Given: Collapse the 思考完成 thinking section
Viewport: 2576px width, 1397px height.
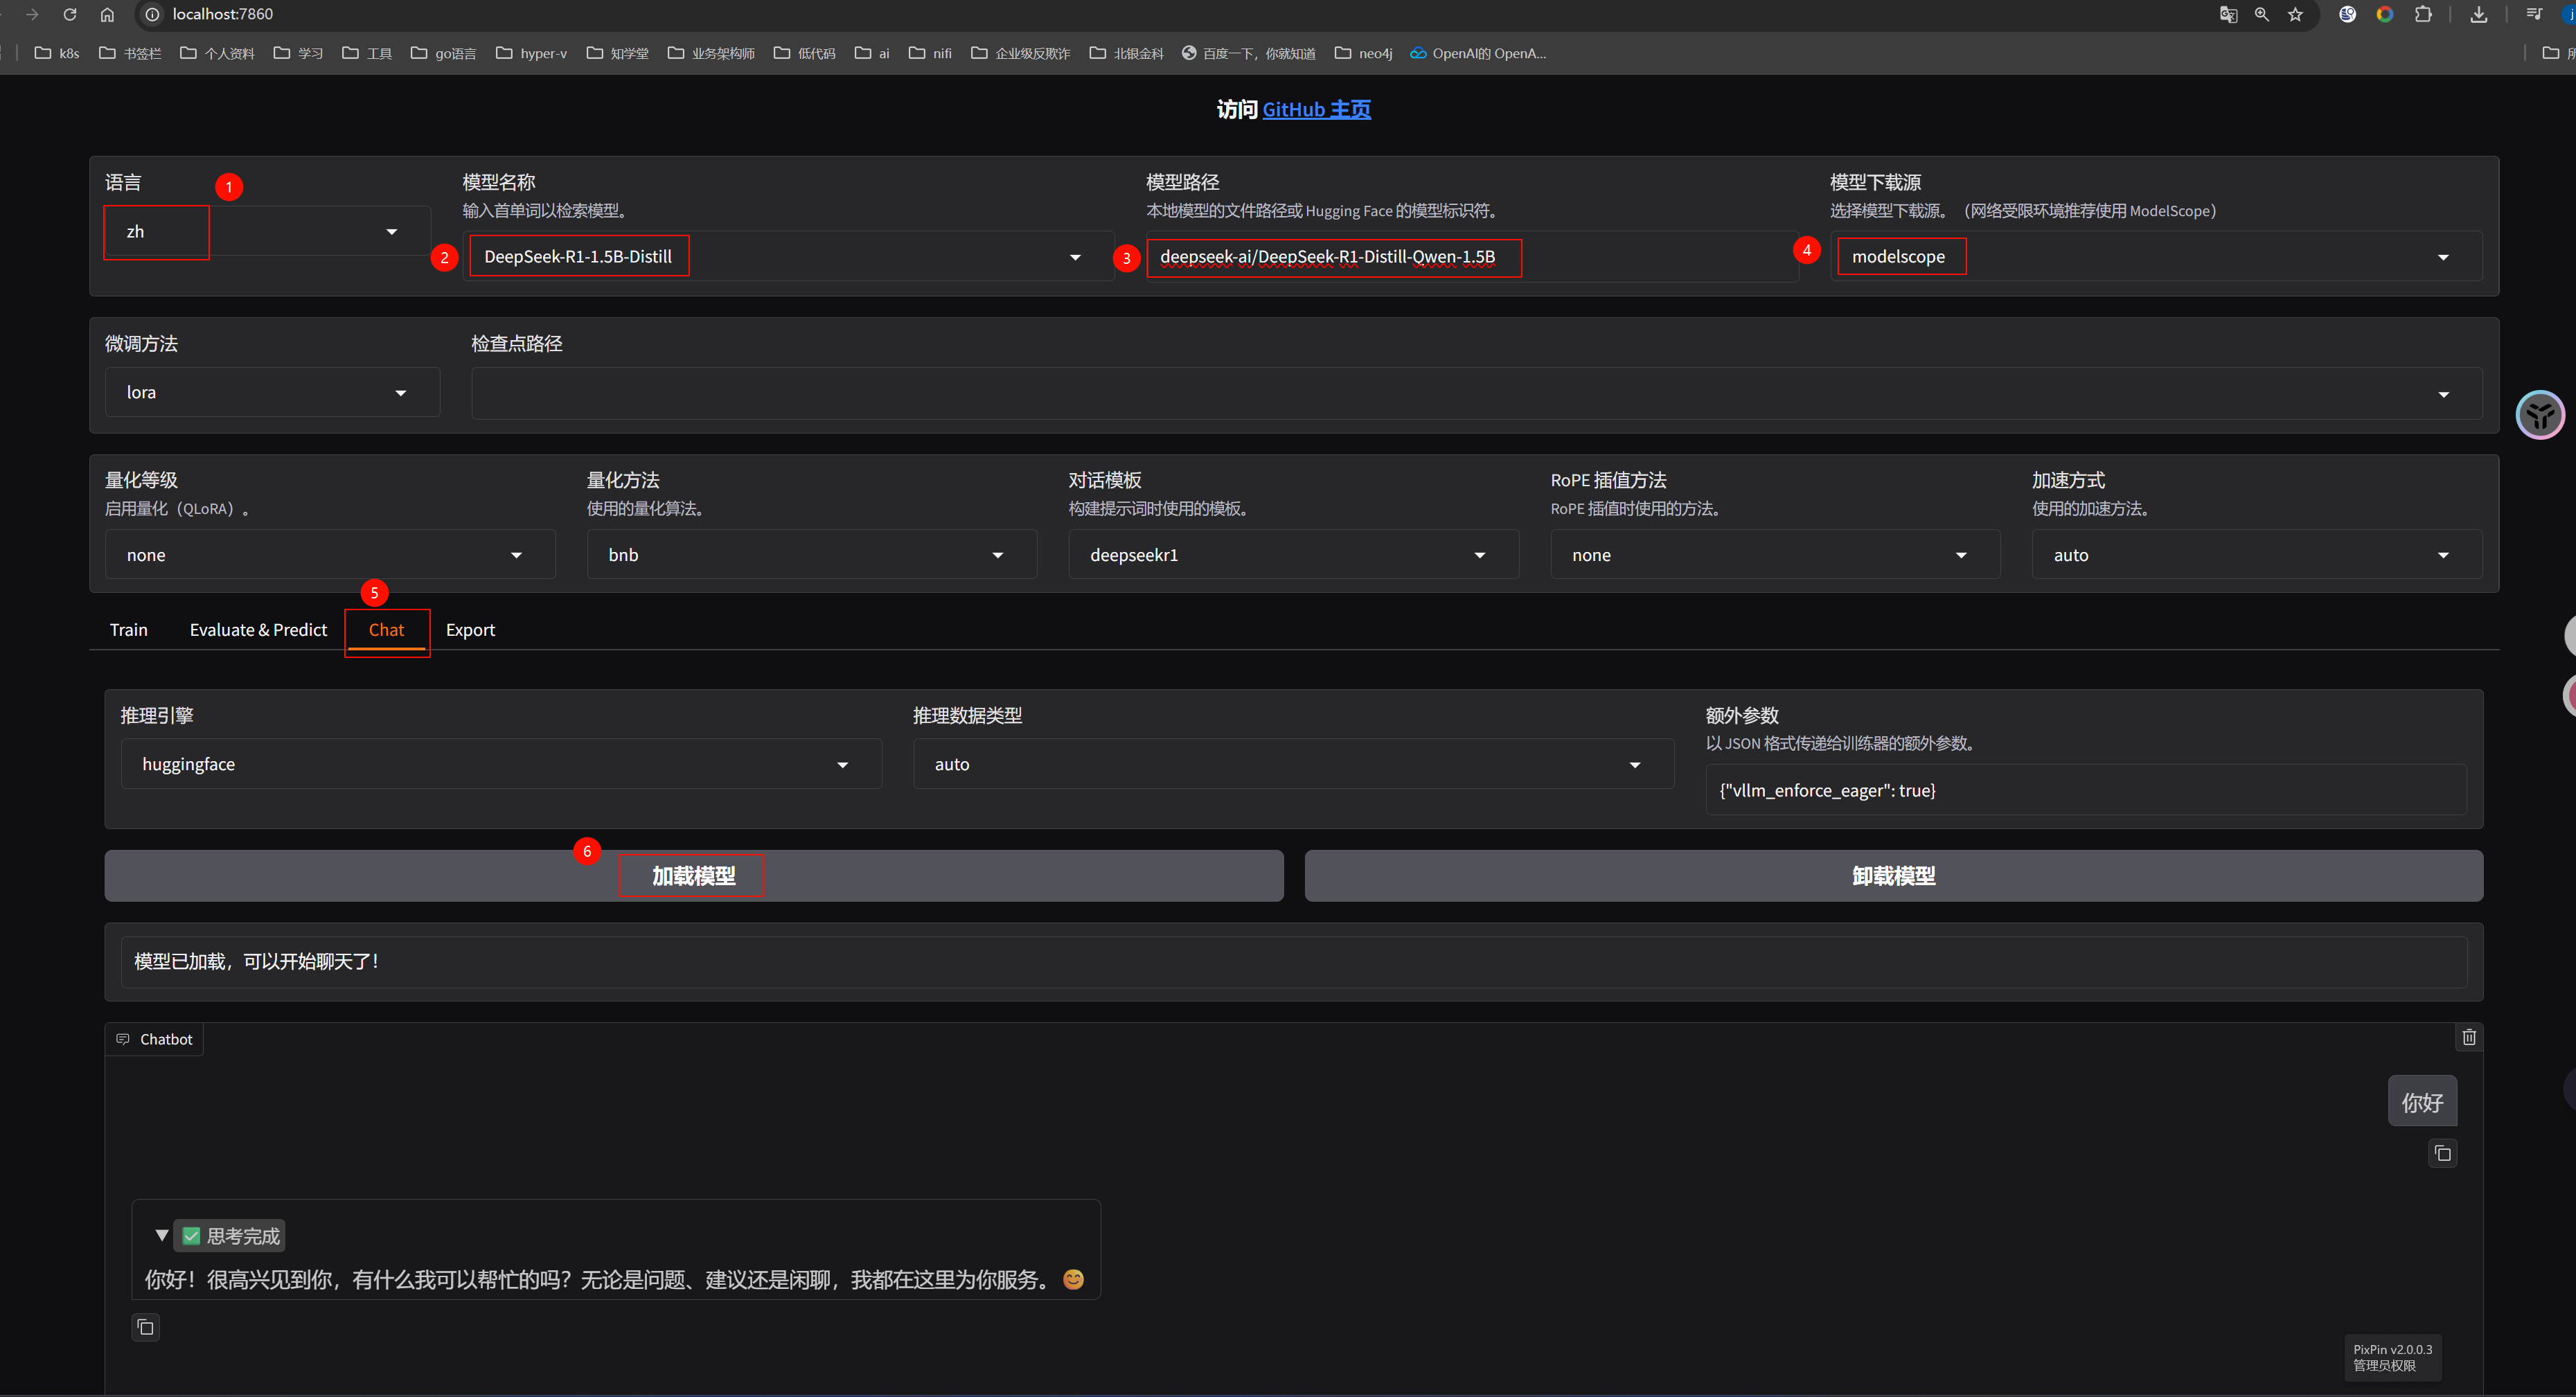Looking at the screenshot, I should [162, 1236].
